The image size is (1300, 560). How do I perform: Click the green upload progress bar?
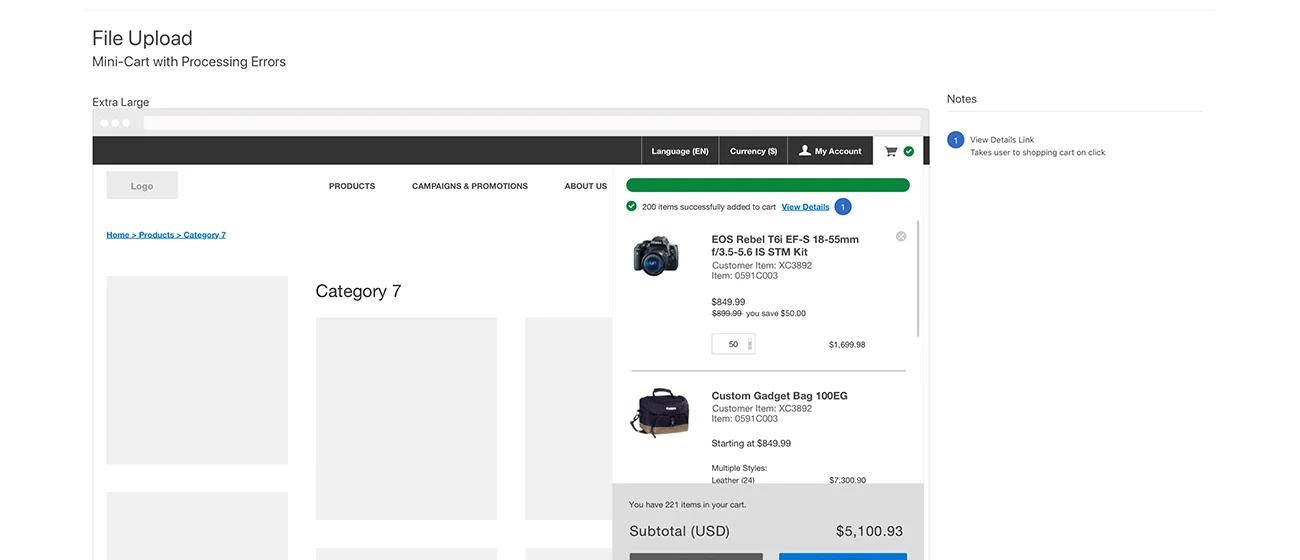coord(768,185)
